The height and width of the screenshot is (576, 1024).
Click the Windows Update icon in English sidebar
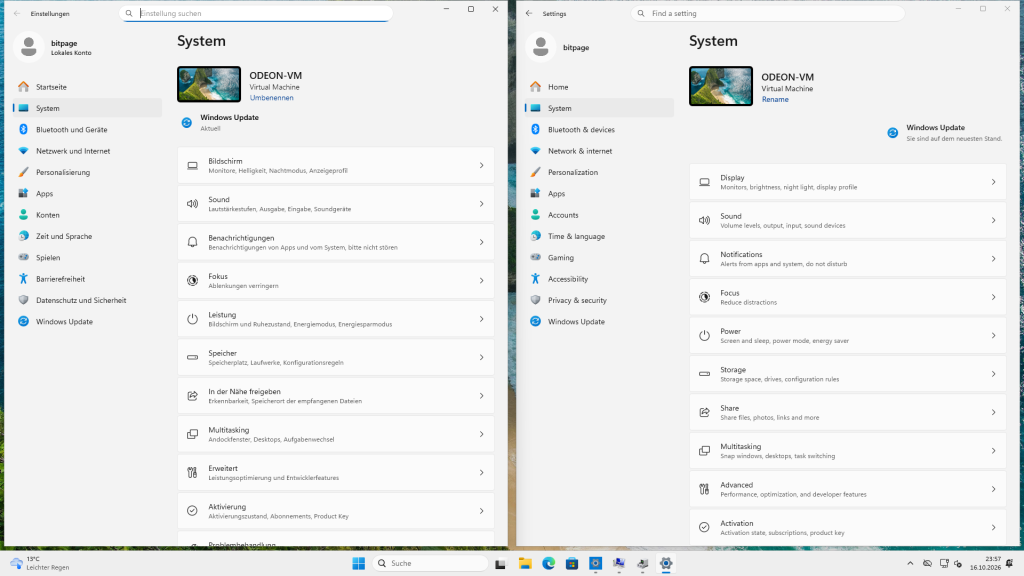pyautogui.click(x=536, y=321)
